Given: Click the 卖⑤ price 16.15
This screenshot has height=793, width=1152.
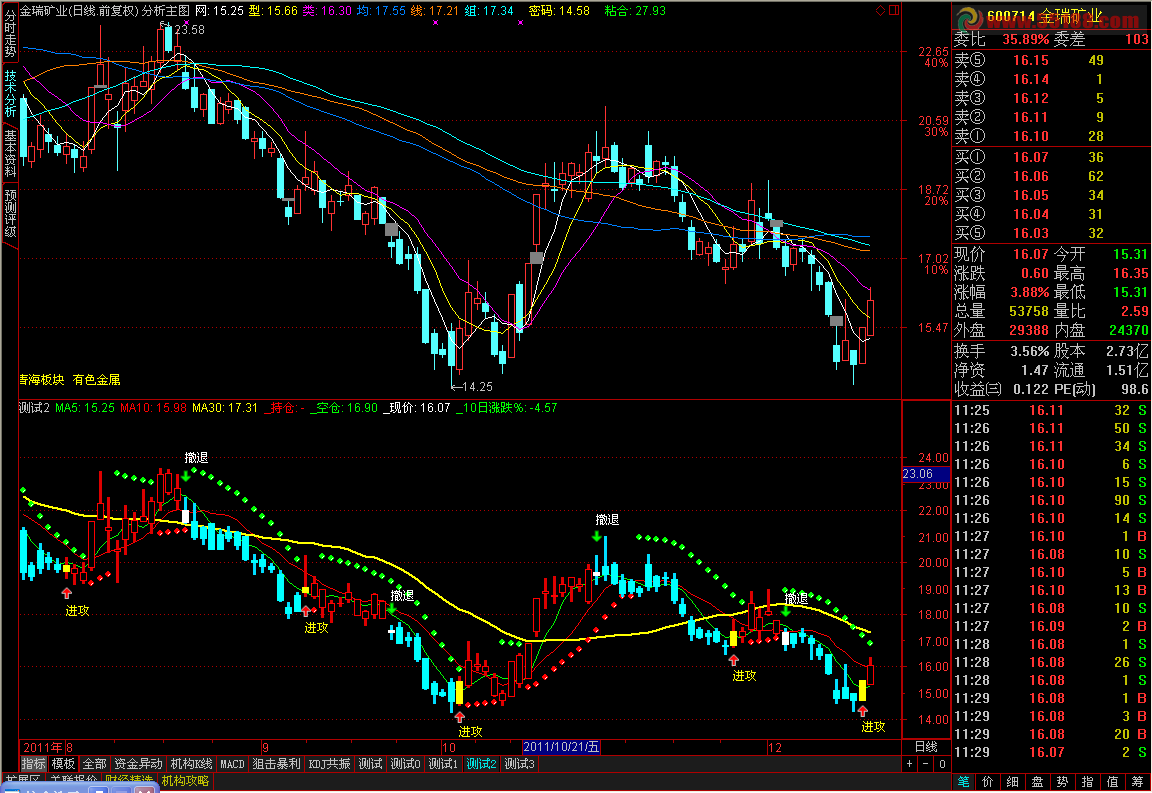Looking at the screenshot, I should point(1031,60).
